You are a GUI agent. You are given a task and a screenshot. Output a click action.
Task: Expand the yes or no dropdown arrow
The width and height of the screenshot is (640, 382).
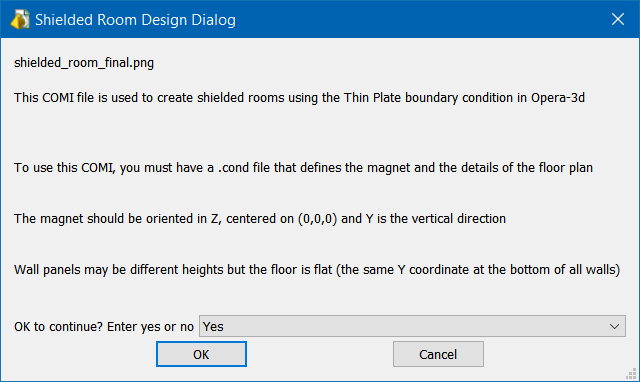pyautogui.click(x=614, y=326)
